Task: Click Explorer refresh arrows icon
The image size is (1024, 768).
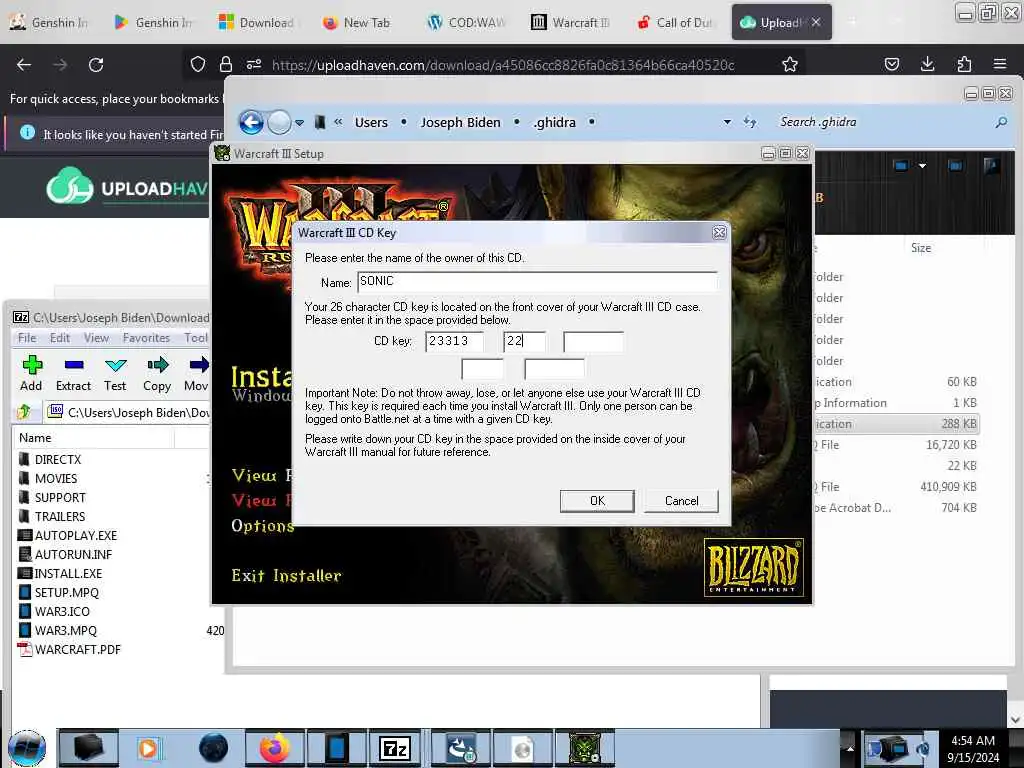Action: [x=750, y=122]
